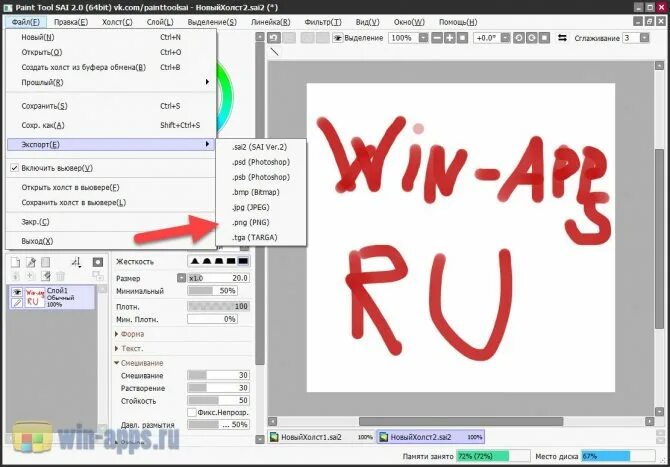
Task: Select the second brush hardness shape
Action: click(207, 261)
